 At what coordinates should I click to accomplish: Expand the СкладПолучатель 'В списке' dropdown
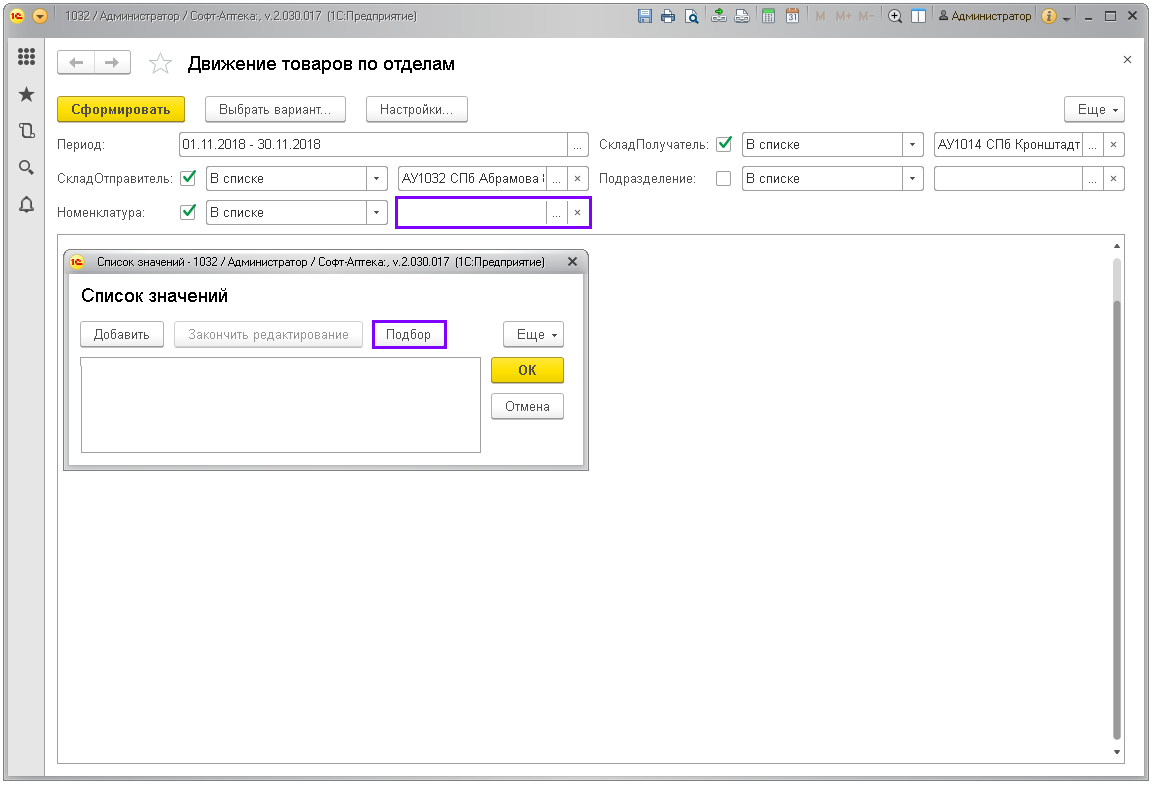point(912,144)
